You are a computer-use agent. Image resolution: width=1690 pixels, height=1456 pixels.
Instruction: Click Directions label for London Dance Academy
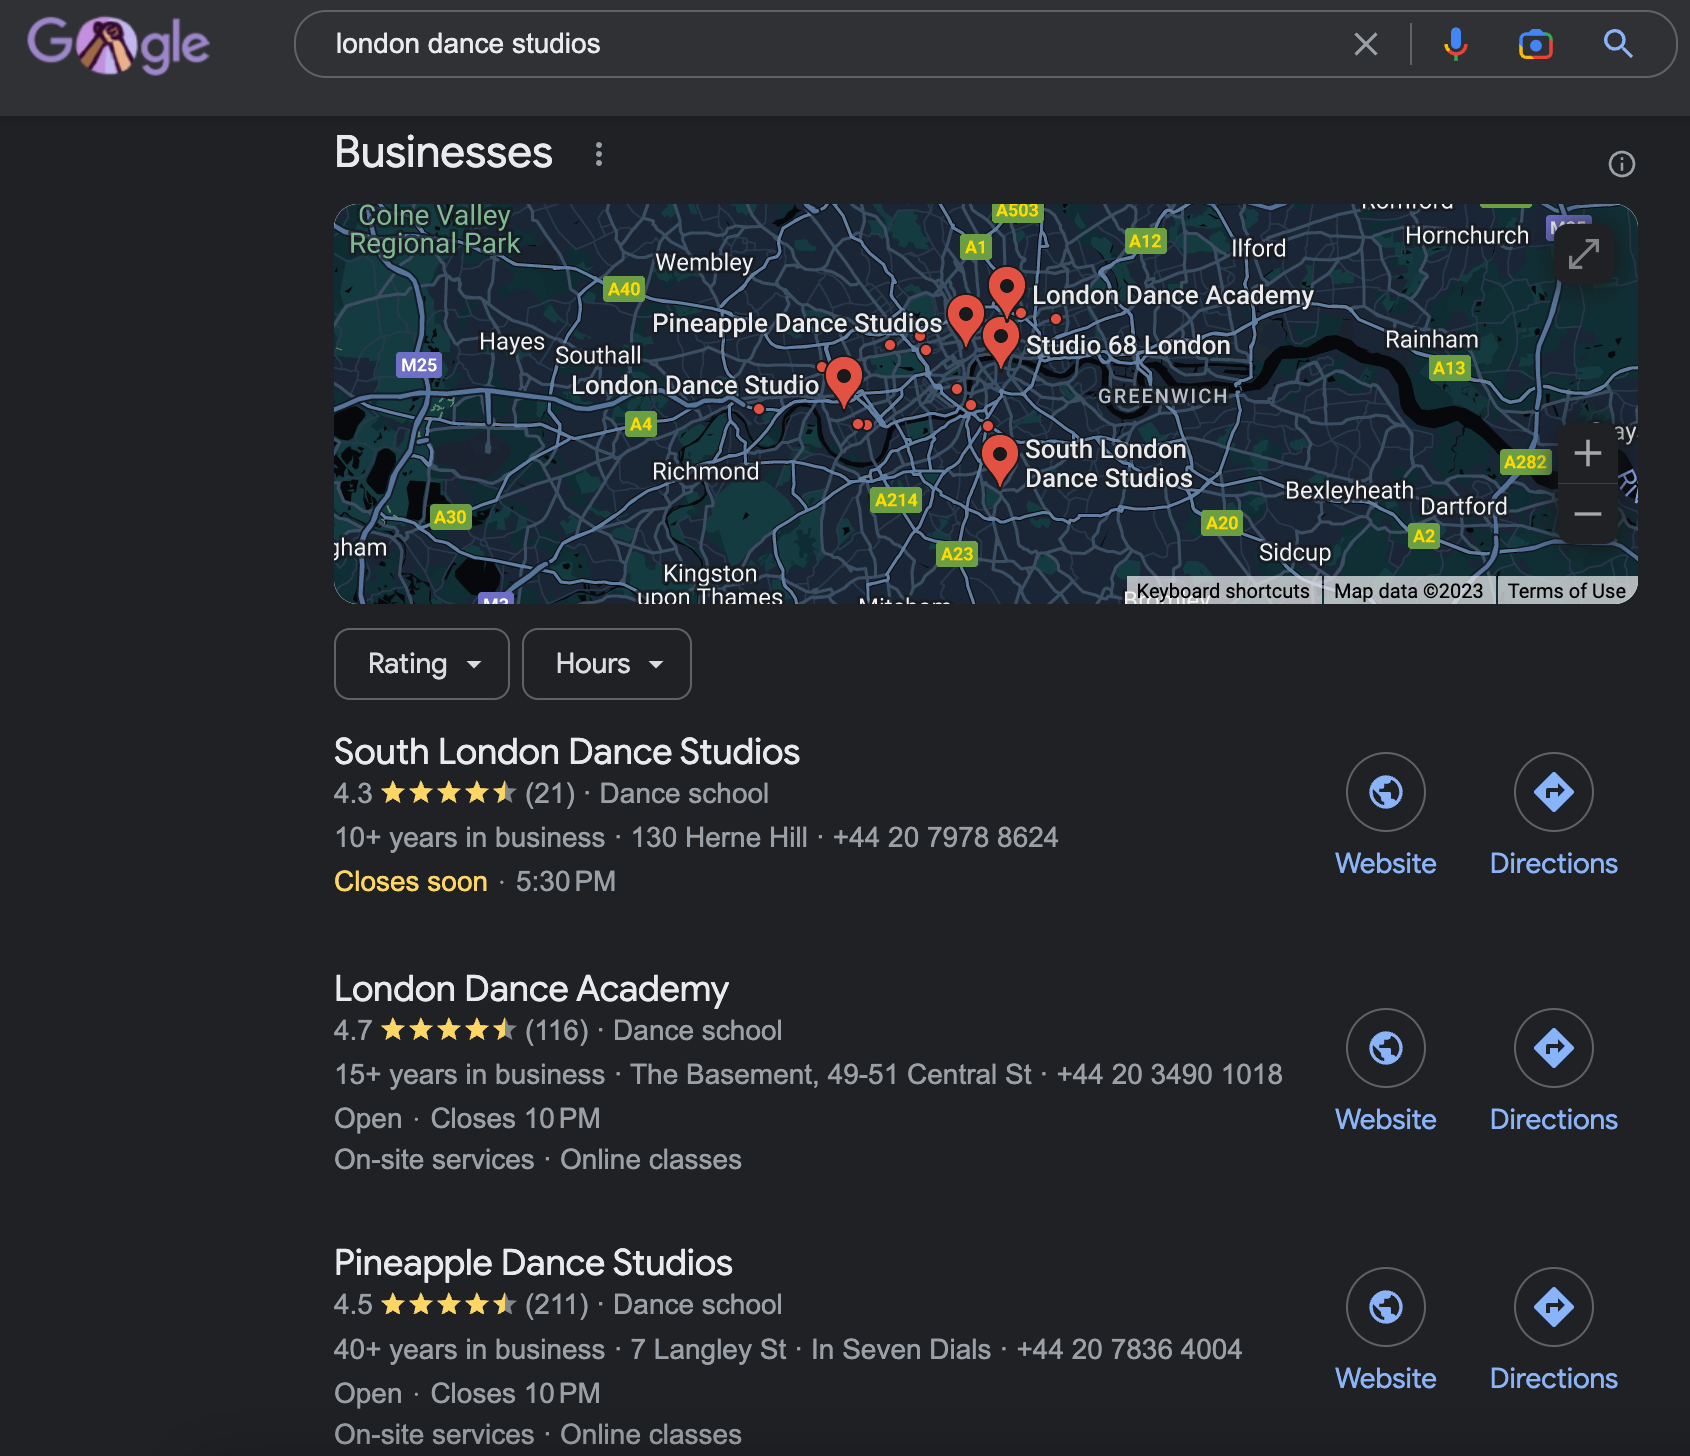(1554, 1119)
